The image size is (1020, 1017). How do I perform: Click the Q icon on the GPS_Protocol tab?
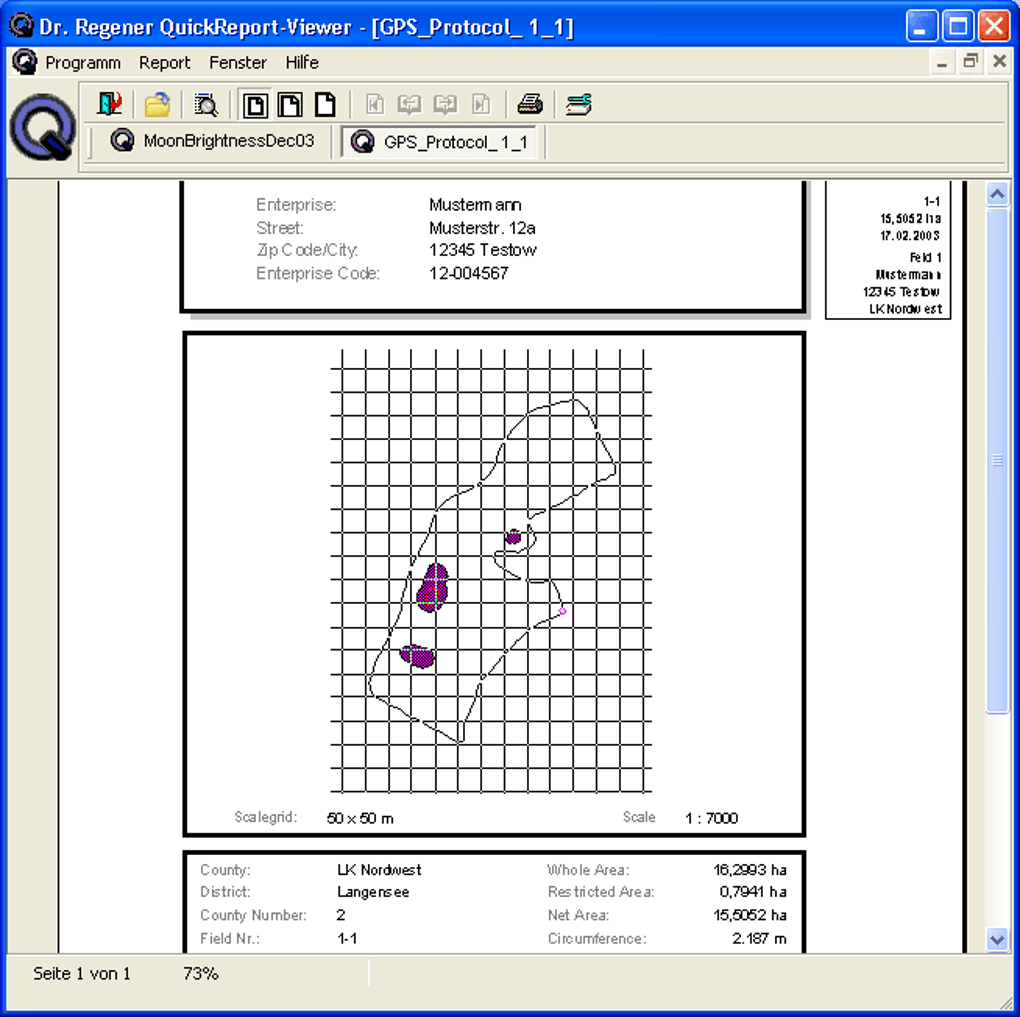coord(365,142)
